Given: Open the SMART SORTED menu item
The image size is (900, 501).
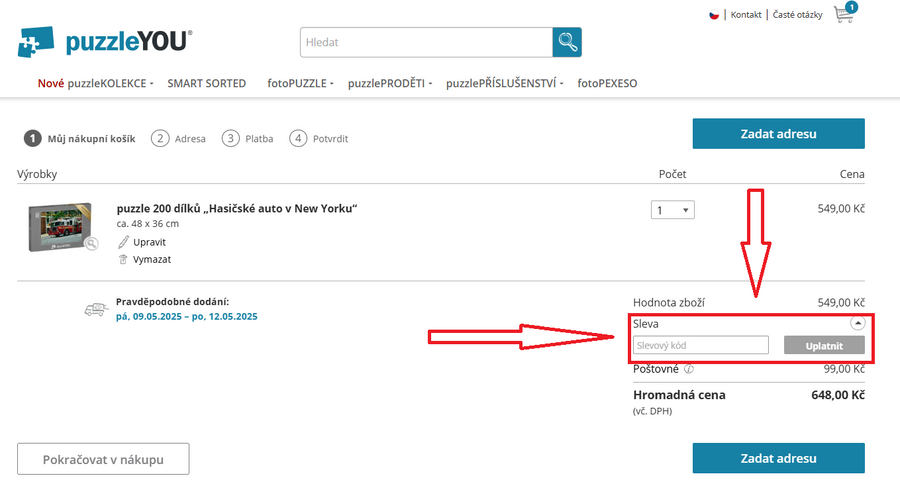Looking at the screenshot, I should tap(206, 84).
